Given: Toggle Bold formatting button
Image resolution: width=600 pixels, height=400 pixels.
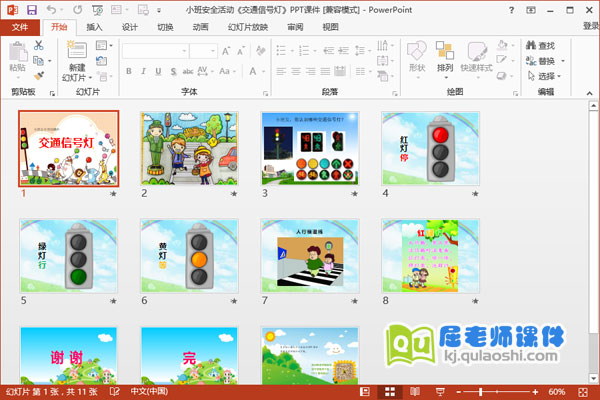Looking at the screenshot, I should [x=129, y=71].
